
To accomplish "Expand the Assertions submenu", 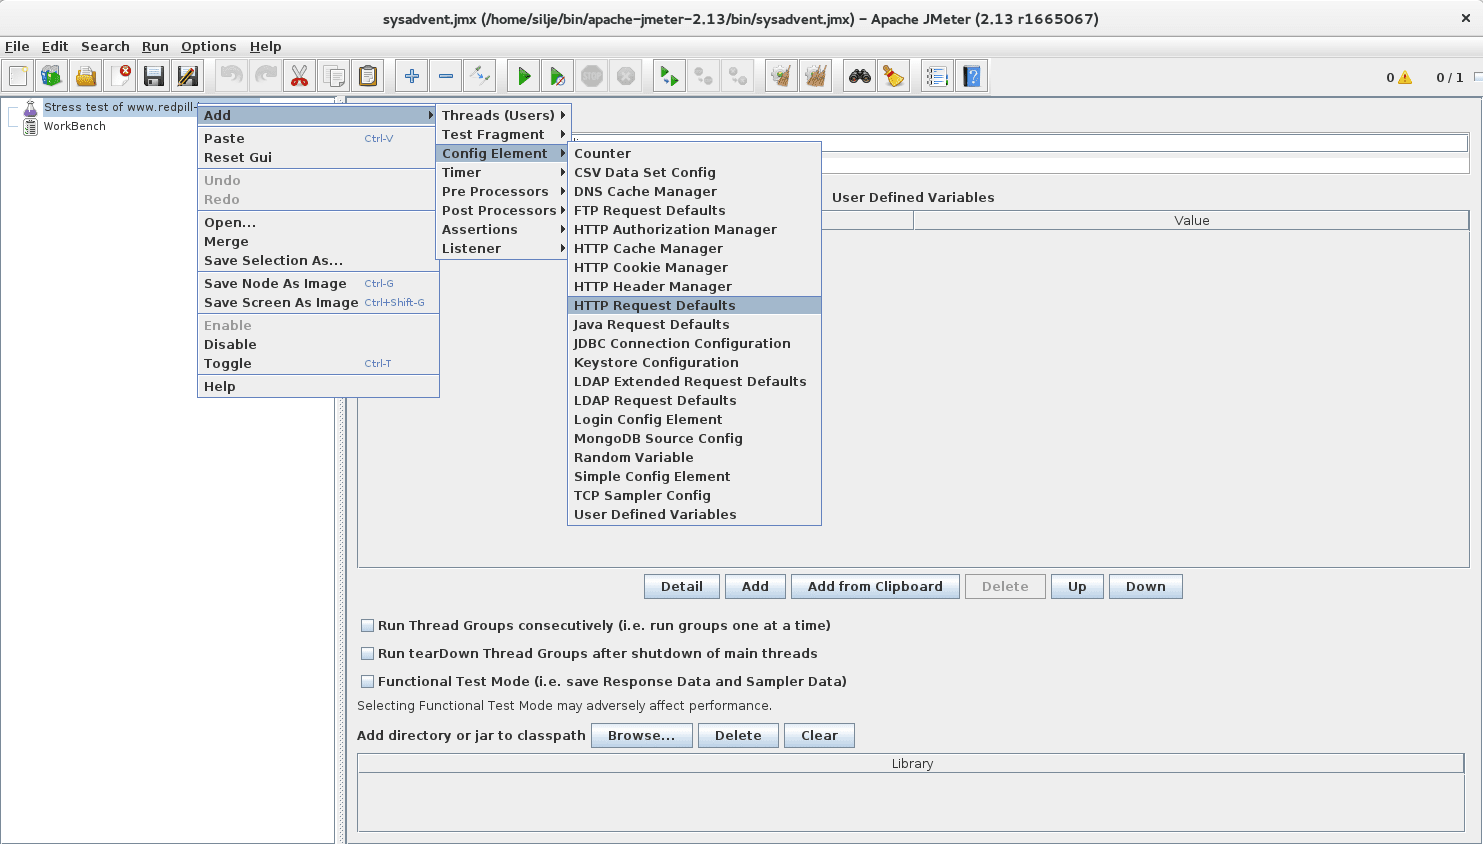I will pyautogui.click(x=503, y=229).
